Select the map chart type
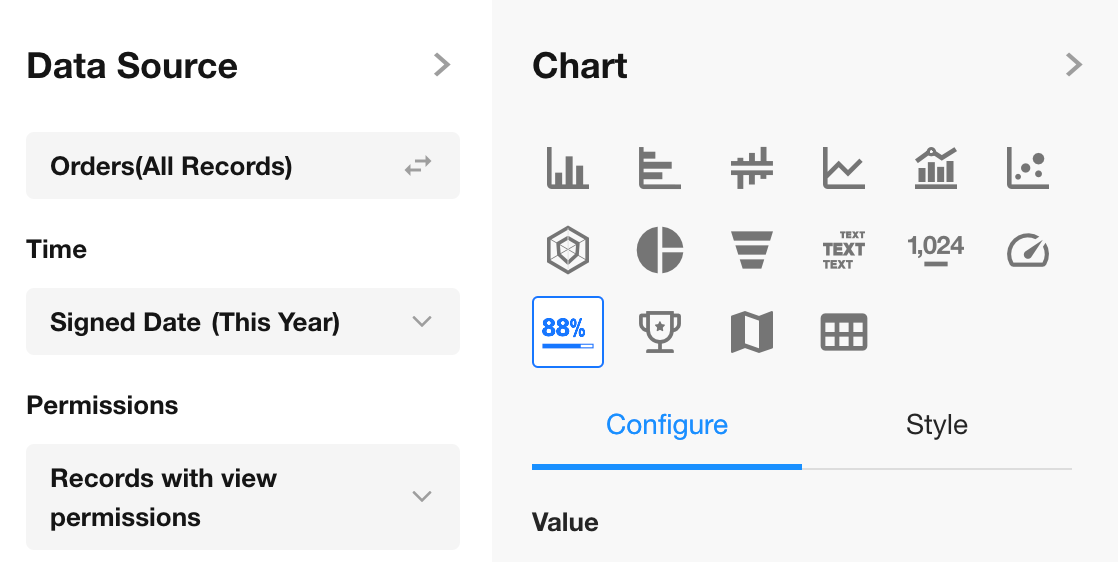 coord(752,332)
